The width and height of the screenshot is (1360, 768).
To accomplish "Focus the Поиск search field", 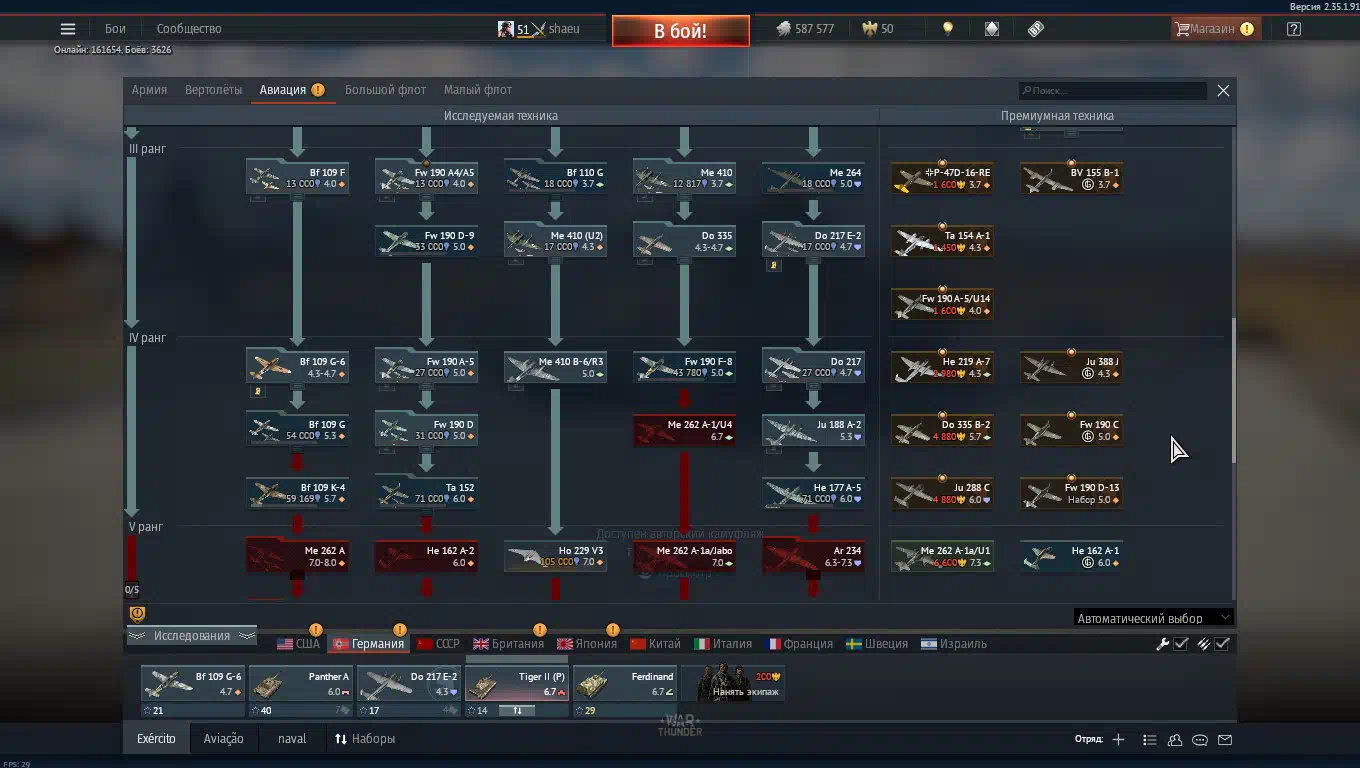I will (1112, 91).
